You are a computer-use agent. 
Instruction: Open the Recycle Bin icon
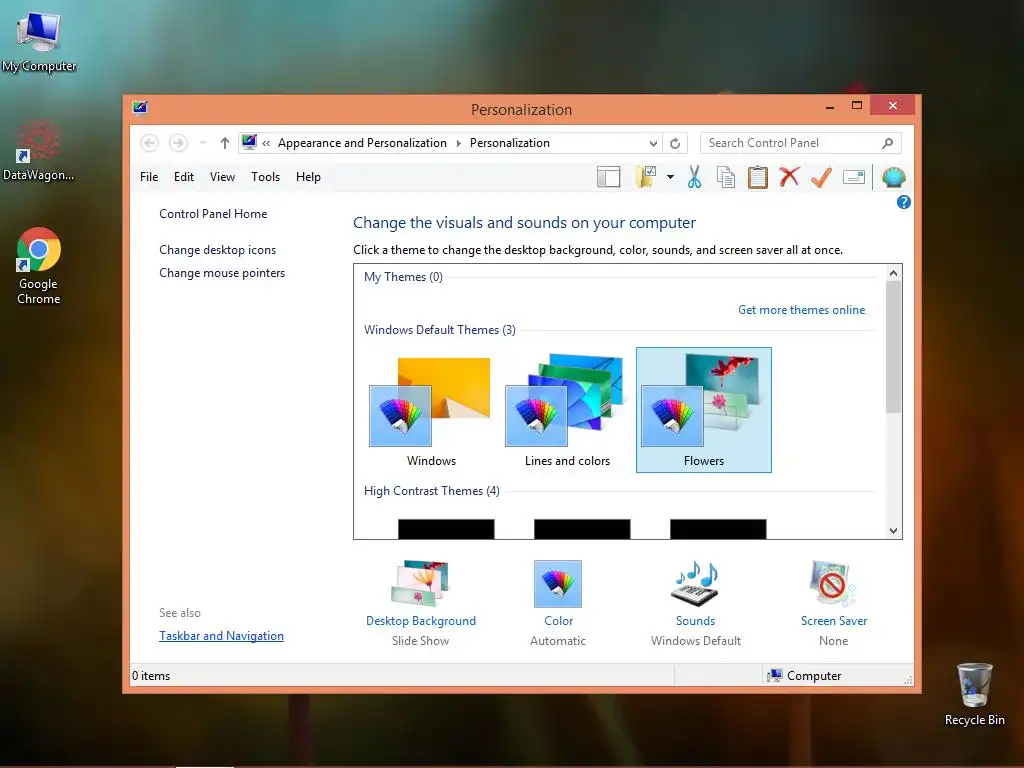point(974,694)
